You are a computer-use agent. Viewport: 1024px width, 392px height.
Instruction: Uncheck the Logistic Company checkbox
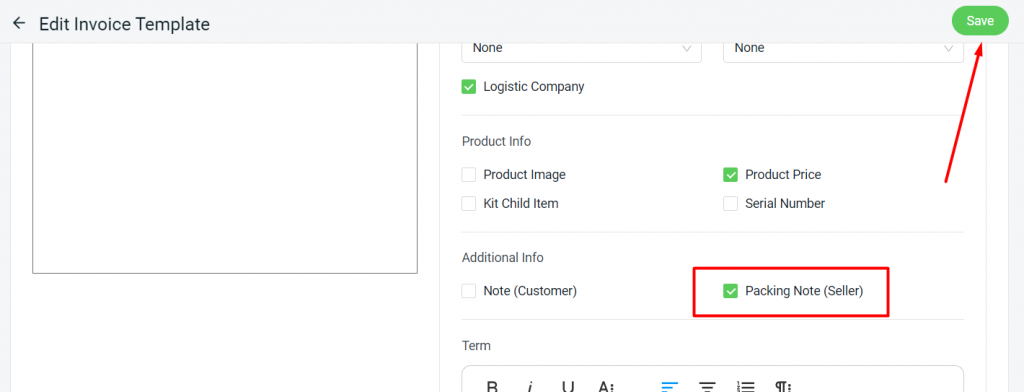pos(469,87)
